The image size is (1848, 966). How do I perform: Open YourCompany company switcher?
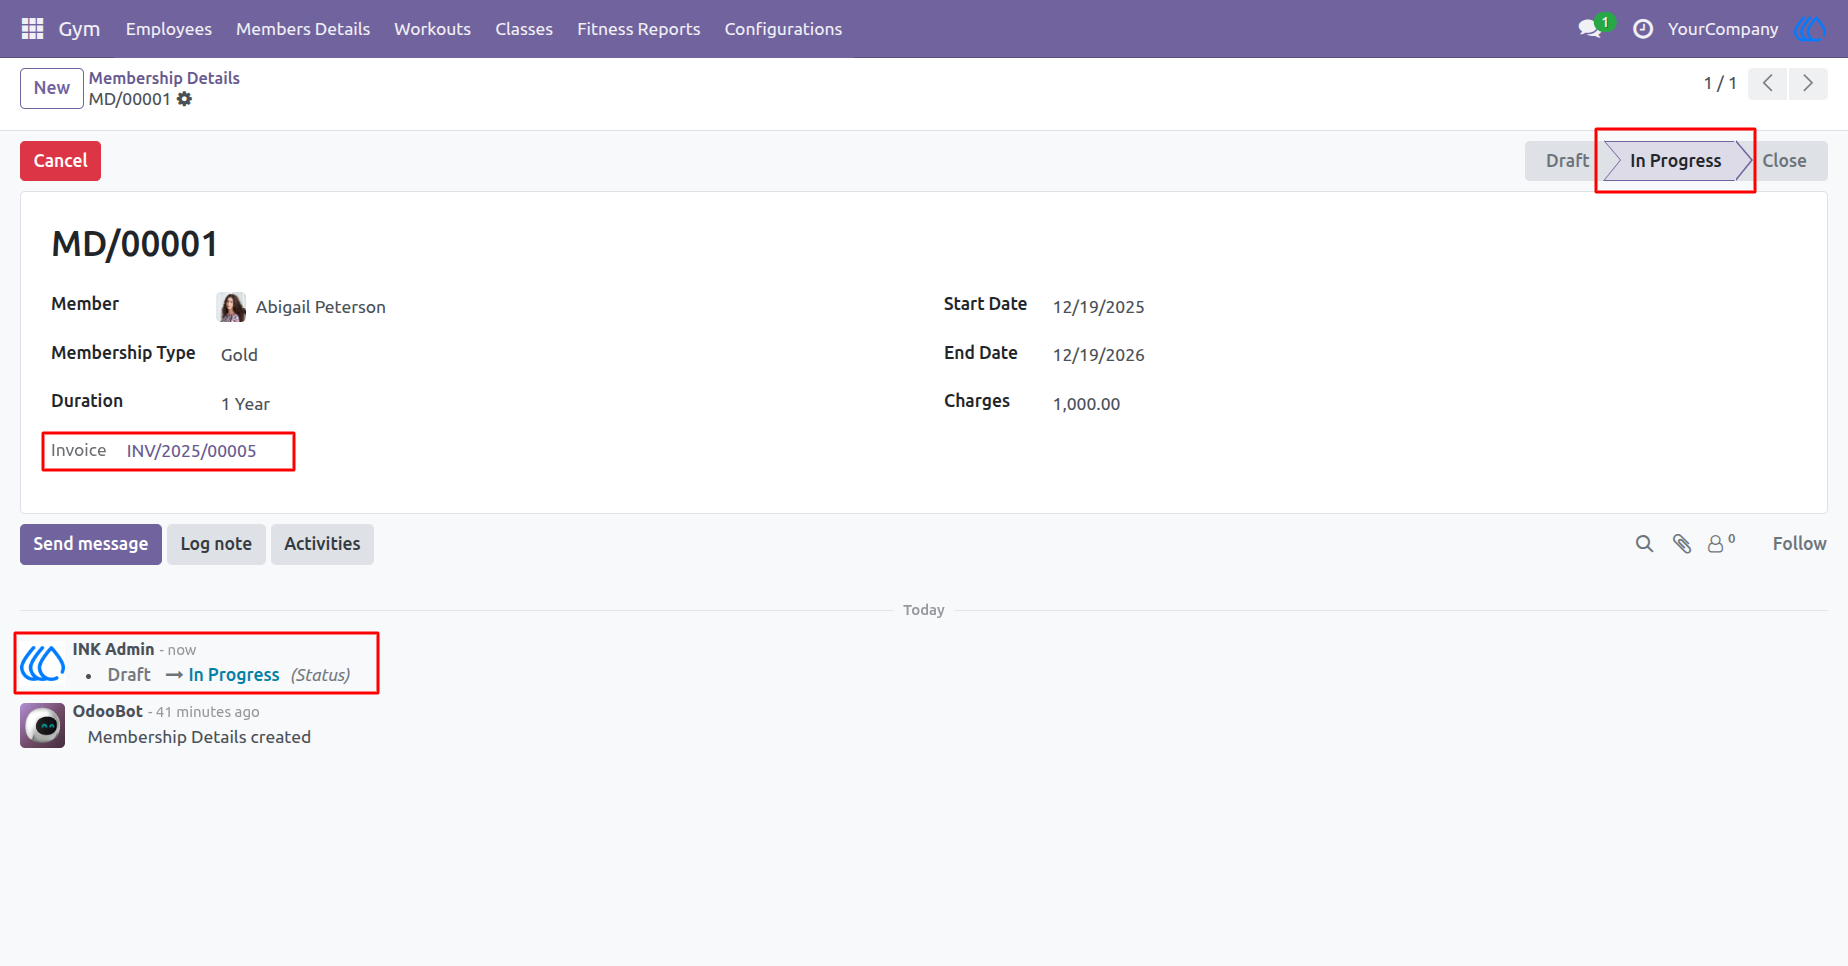tap(1723, 29)
